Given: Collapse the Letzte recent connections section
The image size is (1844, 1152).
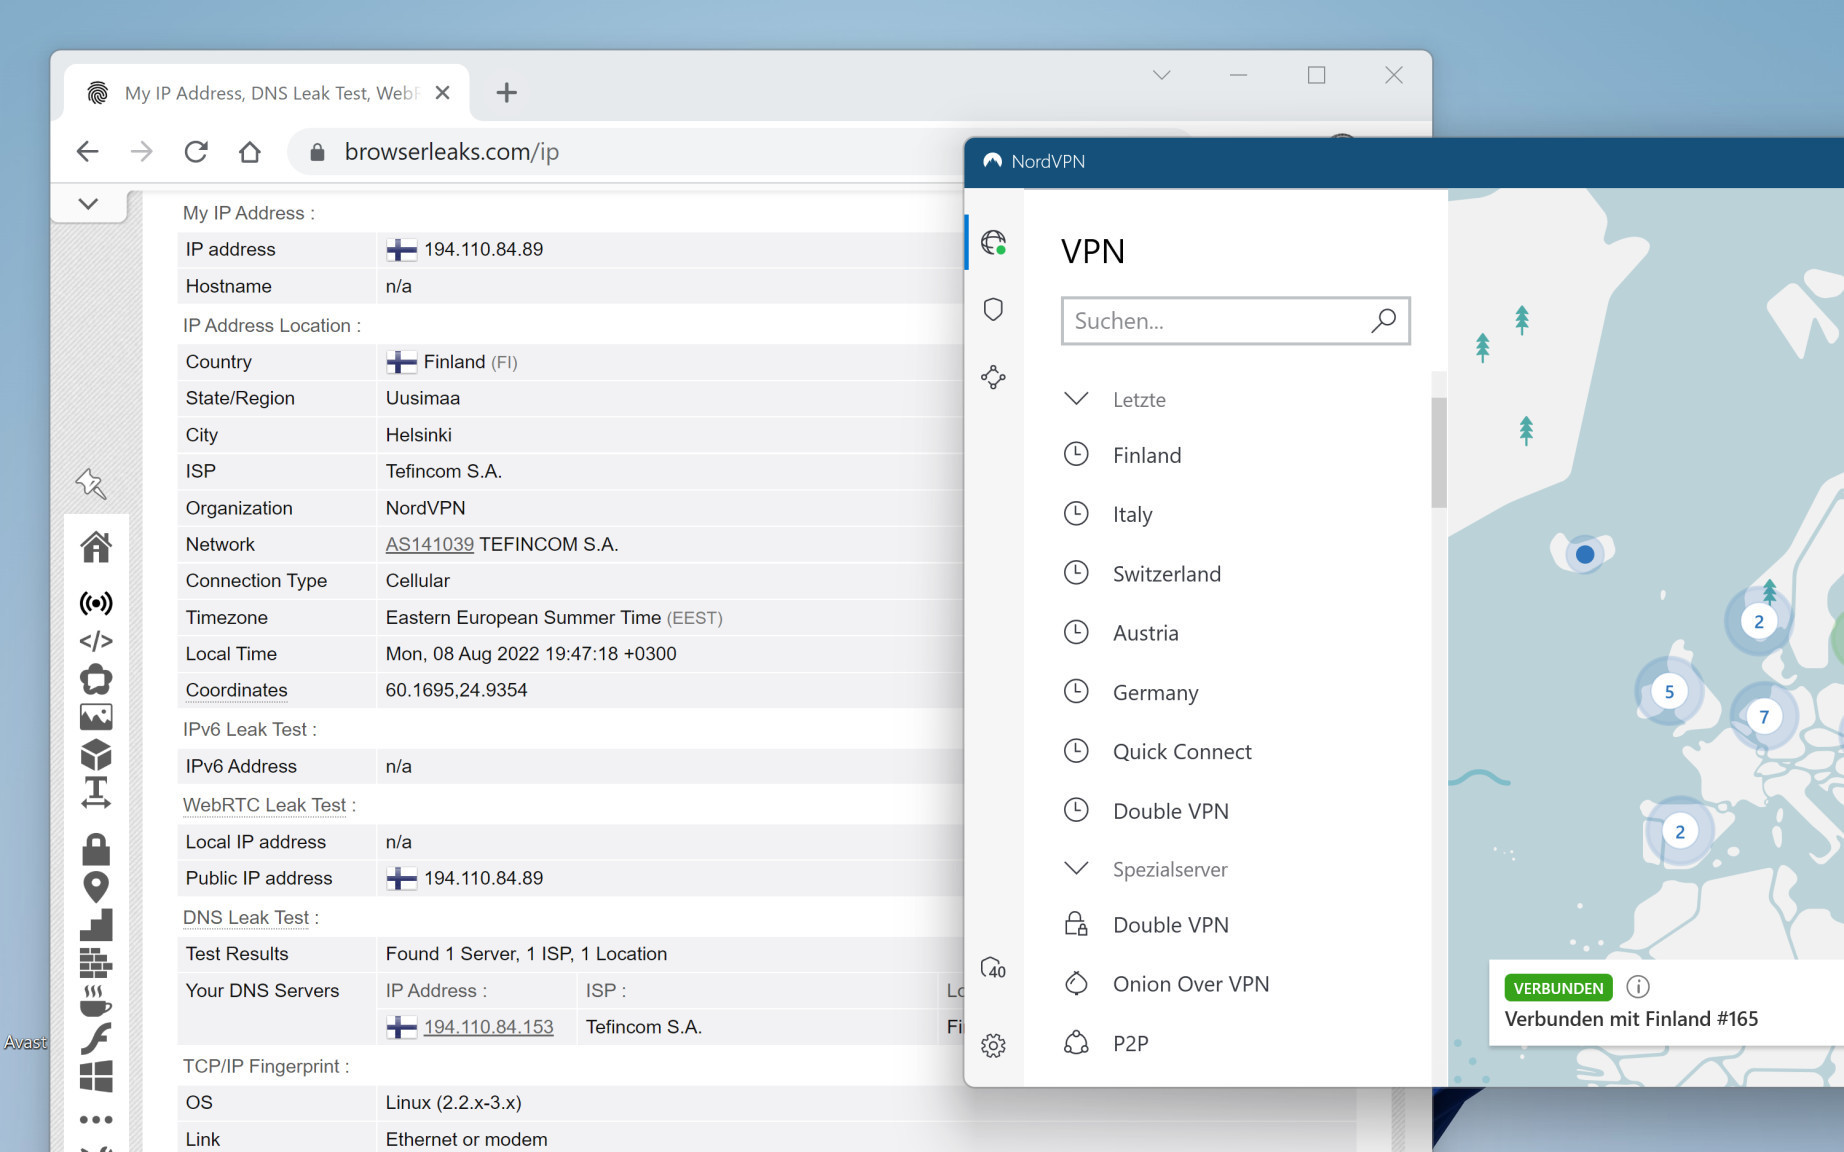Looking at the screenshot, I should tap(1076, 399).
